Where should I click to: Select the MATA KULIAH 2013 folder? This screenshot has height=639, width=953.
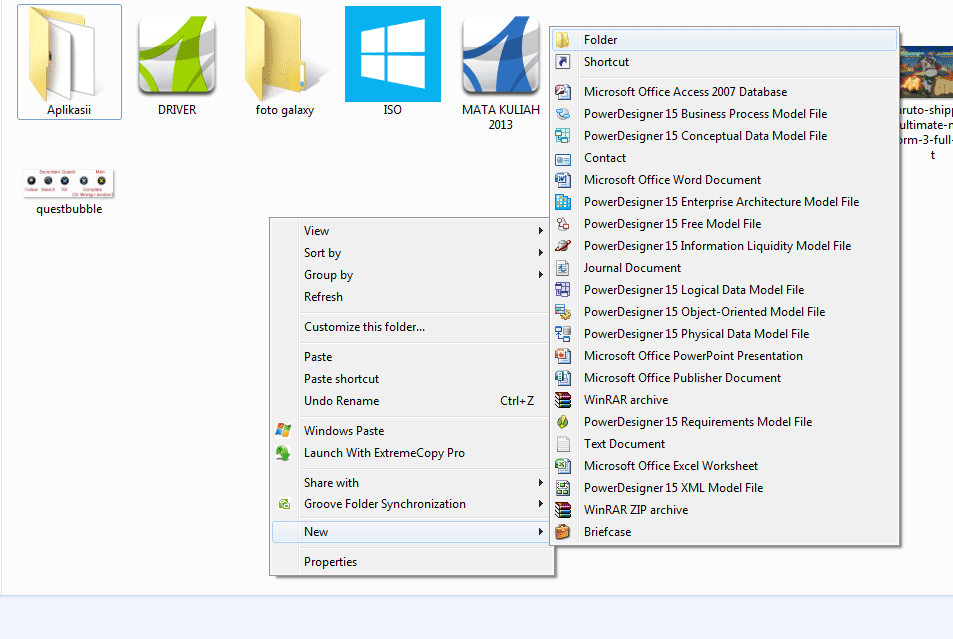pyautogui.click(x=500, y=55)
